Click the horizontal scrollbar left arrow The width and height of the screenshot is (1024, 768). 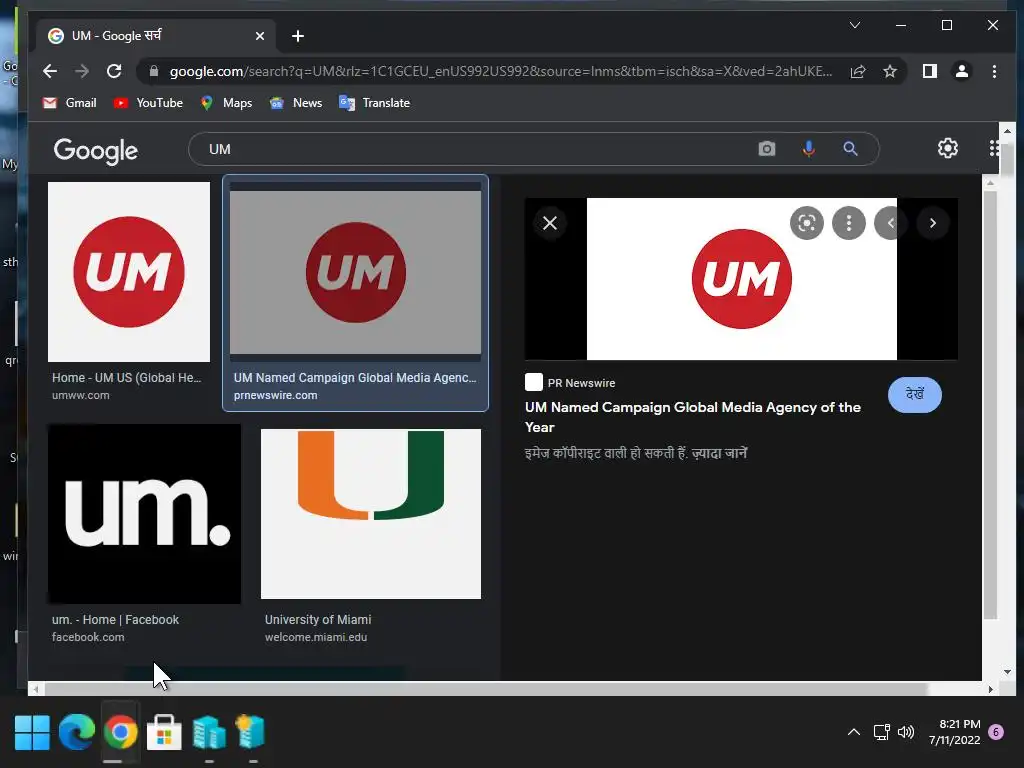pos(36,689)
